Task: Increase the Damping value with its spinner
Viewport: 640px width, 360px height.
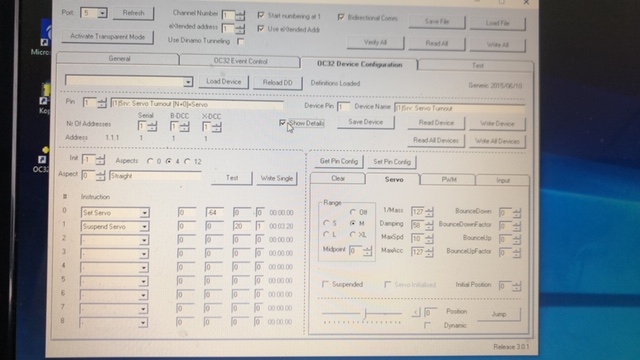Action: (429, 223)
